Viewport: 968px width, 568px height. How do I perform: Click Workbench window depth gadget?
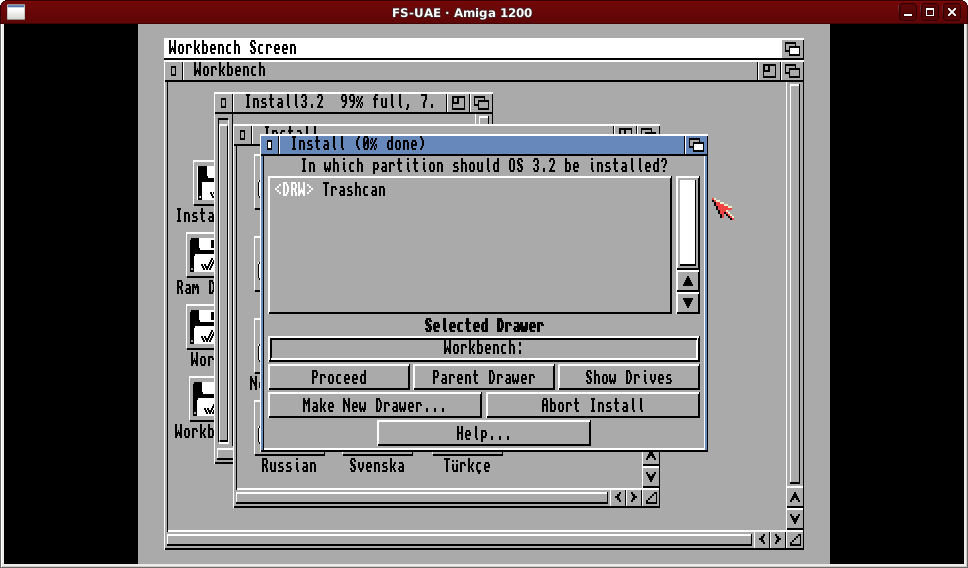point(793,71)
